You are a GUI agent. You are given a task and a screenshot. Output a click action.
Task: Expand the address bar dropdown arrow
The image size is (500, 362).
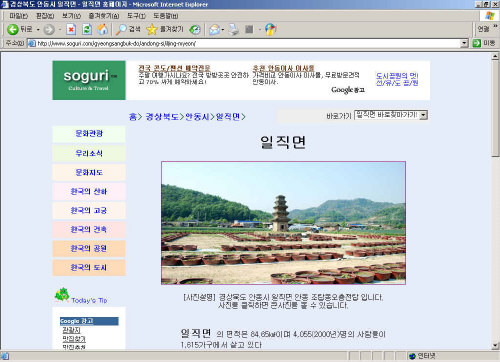(x=464, y=43)
